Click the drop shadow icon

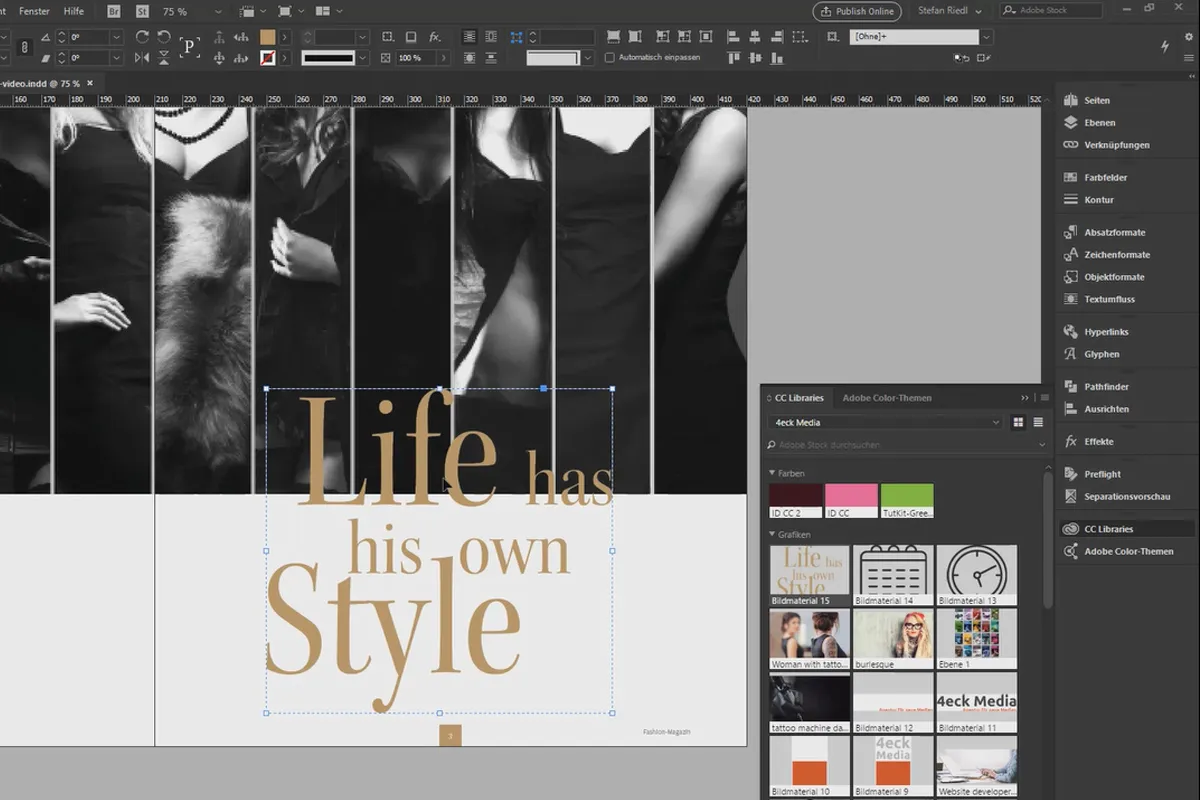click(410, 37)
